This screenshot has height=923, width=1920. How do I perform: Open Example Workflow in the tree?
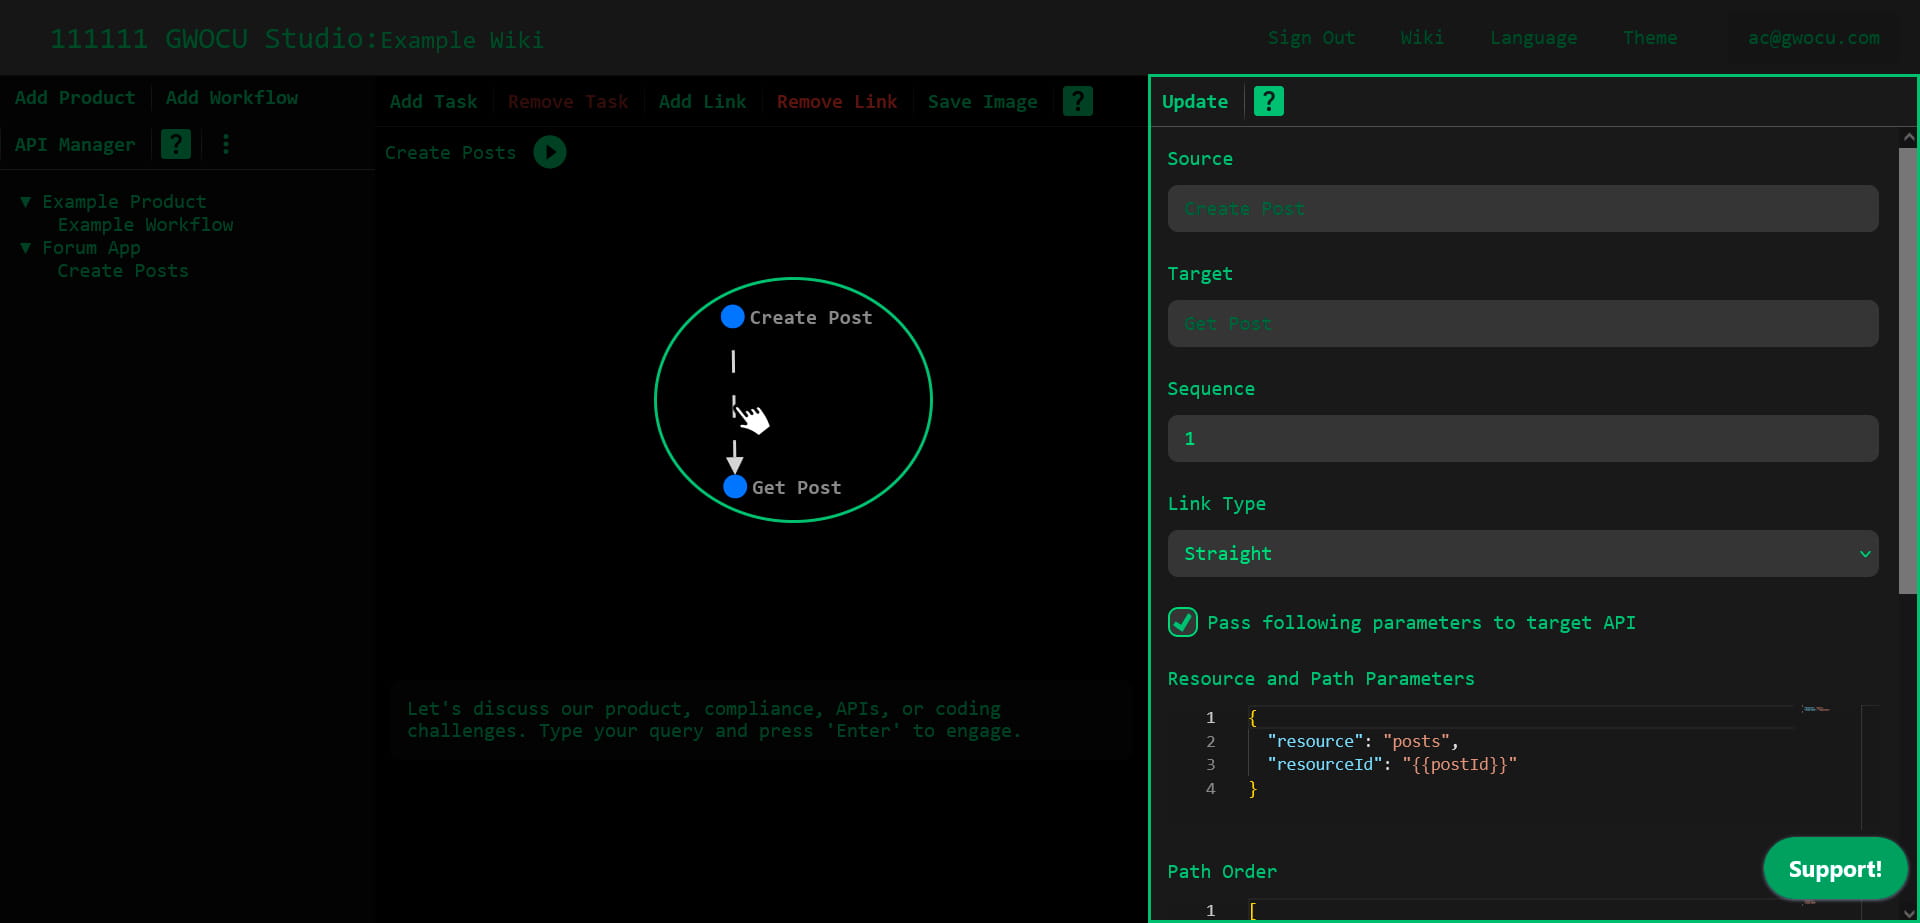145,225
